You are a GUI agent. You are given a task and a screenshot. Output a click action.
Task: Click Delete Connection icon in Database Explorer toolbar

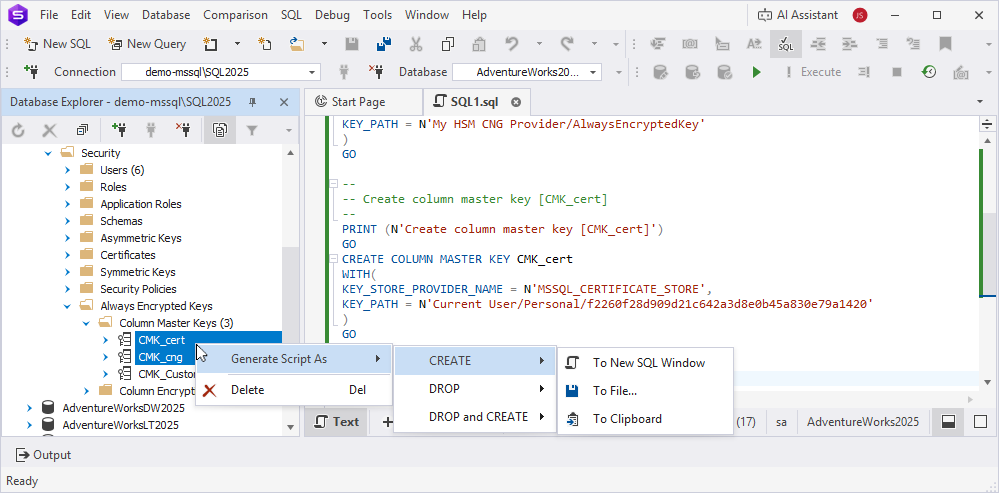(x=183, y=131)
